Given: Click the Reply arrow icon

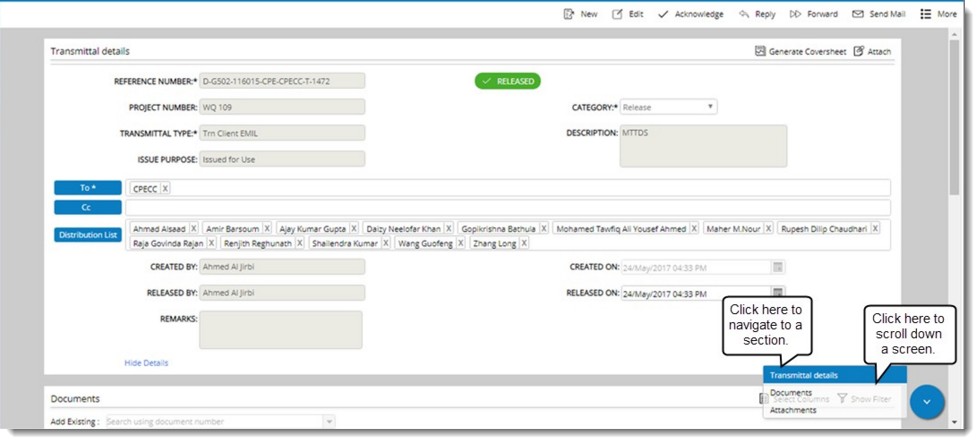Looking at the screenshot, I should [744, 14].
